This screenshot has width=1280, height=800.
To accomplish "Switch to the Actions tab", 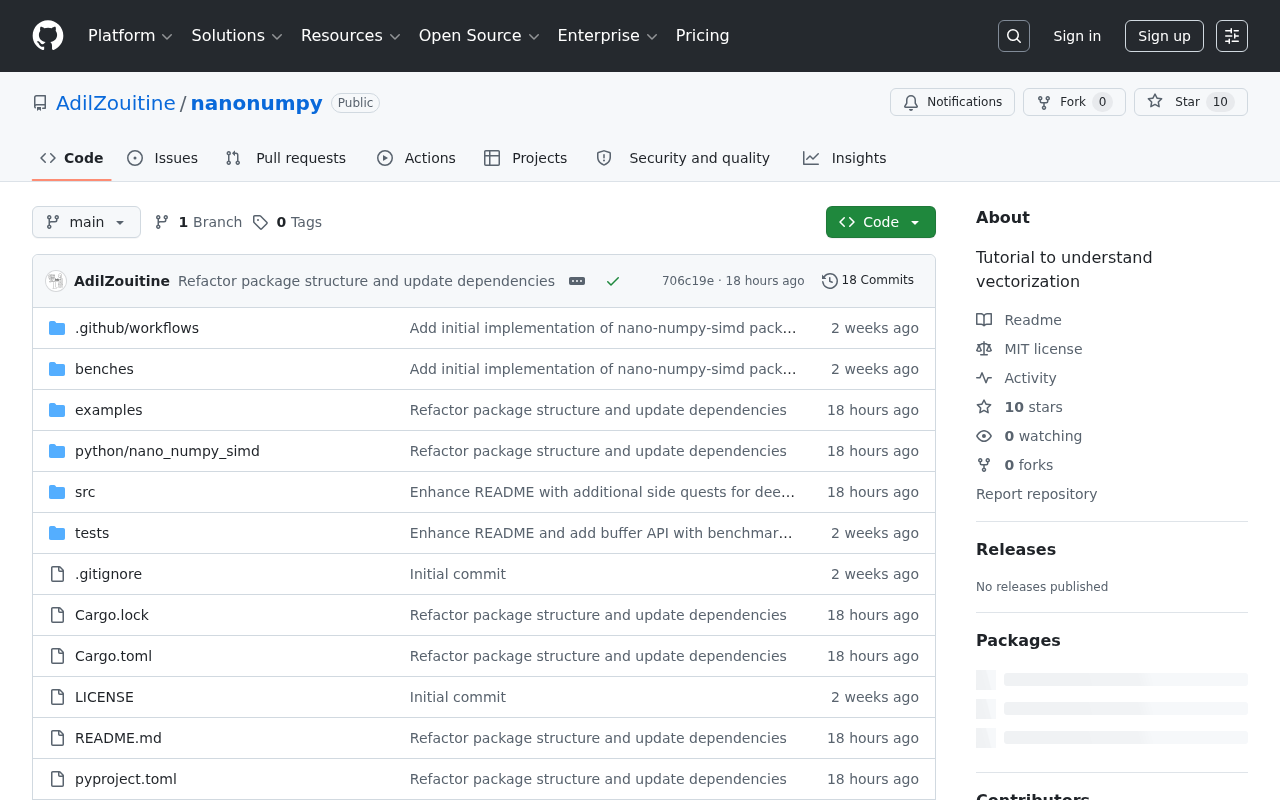I will pyautogui.click(x=416, y=158).
